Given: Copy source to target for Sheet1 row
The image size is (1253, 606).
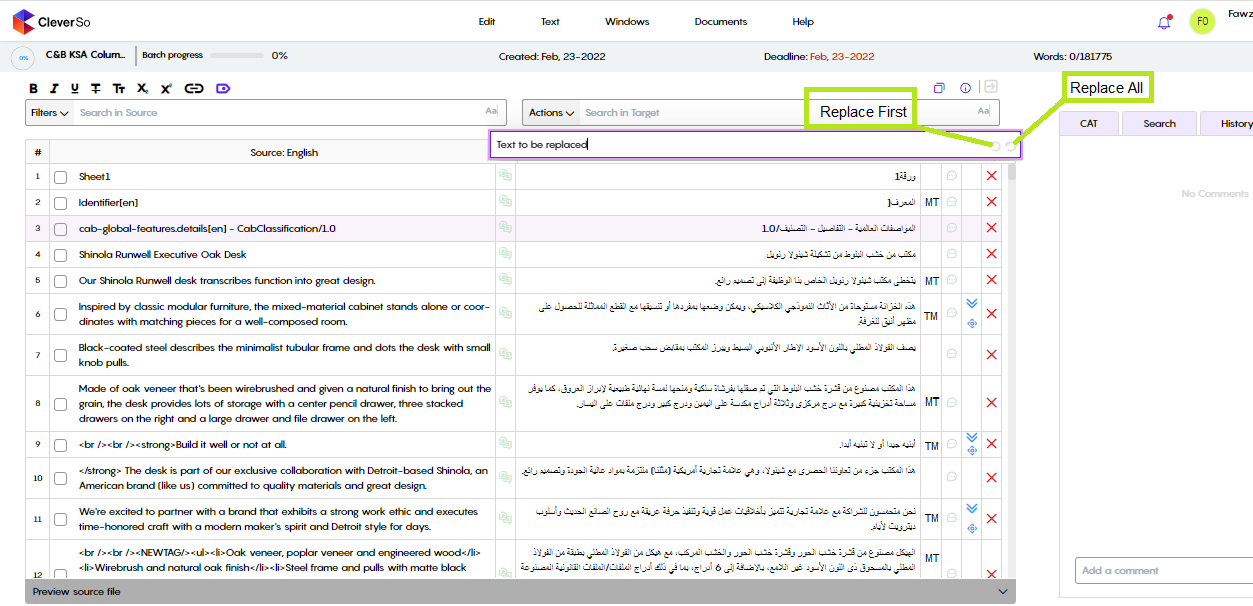Looking at the screenshot, I should tap(505, 176).
